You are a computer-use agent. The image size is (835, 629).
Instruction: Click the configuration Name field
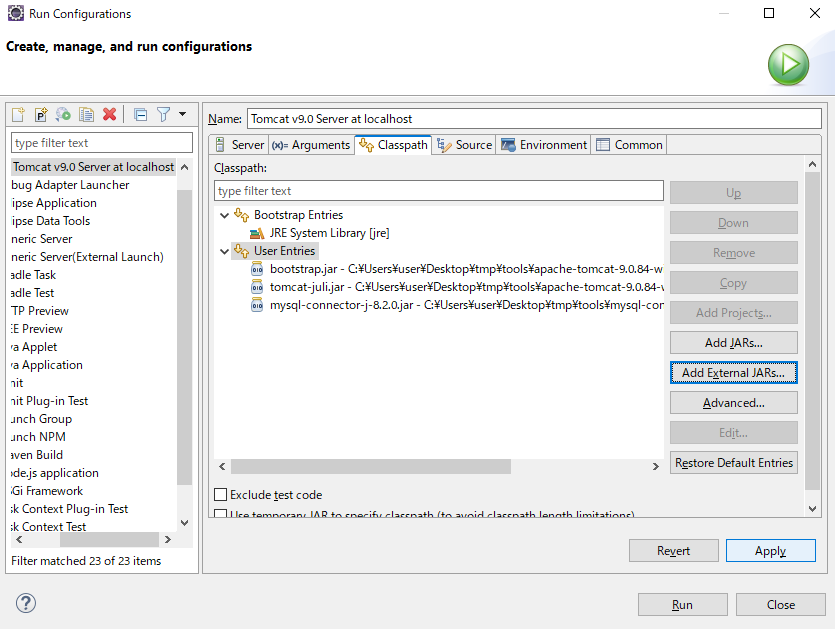(x=534, y=119)
